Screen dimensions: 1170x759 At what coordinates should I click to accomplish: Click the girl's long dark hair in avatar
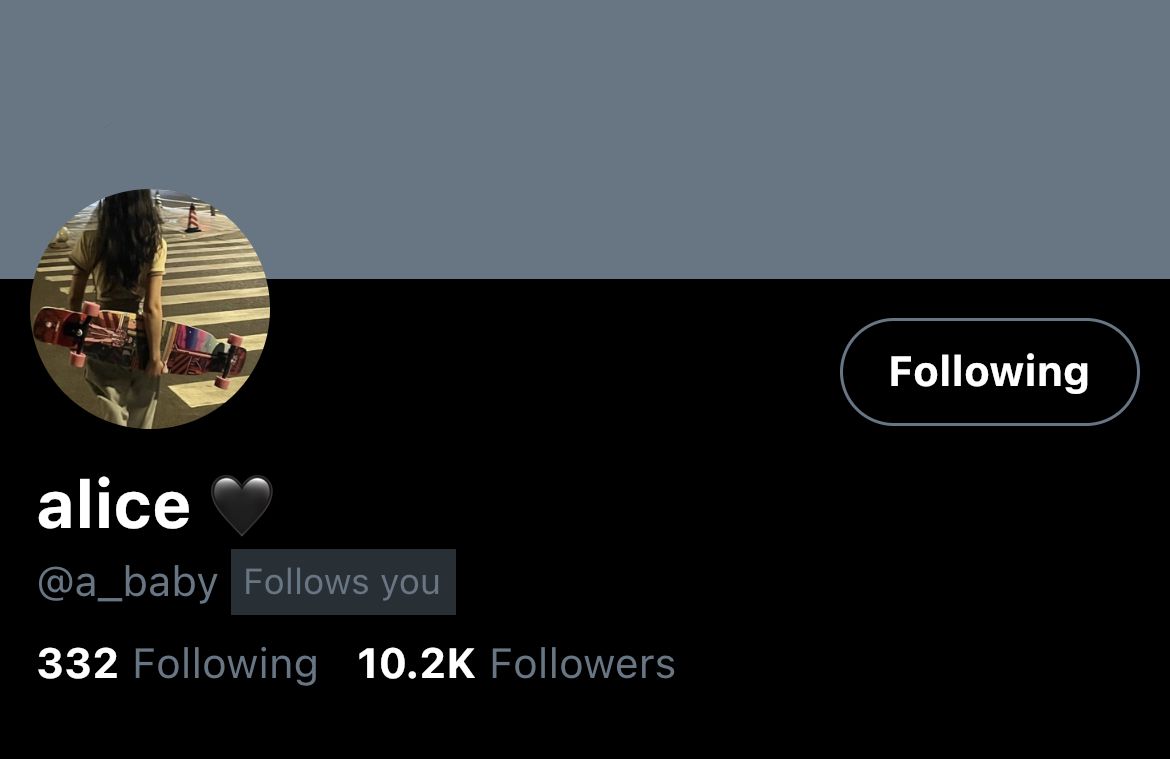[128, 239]
